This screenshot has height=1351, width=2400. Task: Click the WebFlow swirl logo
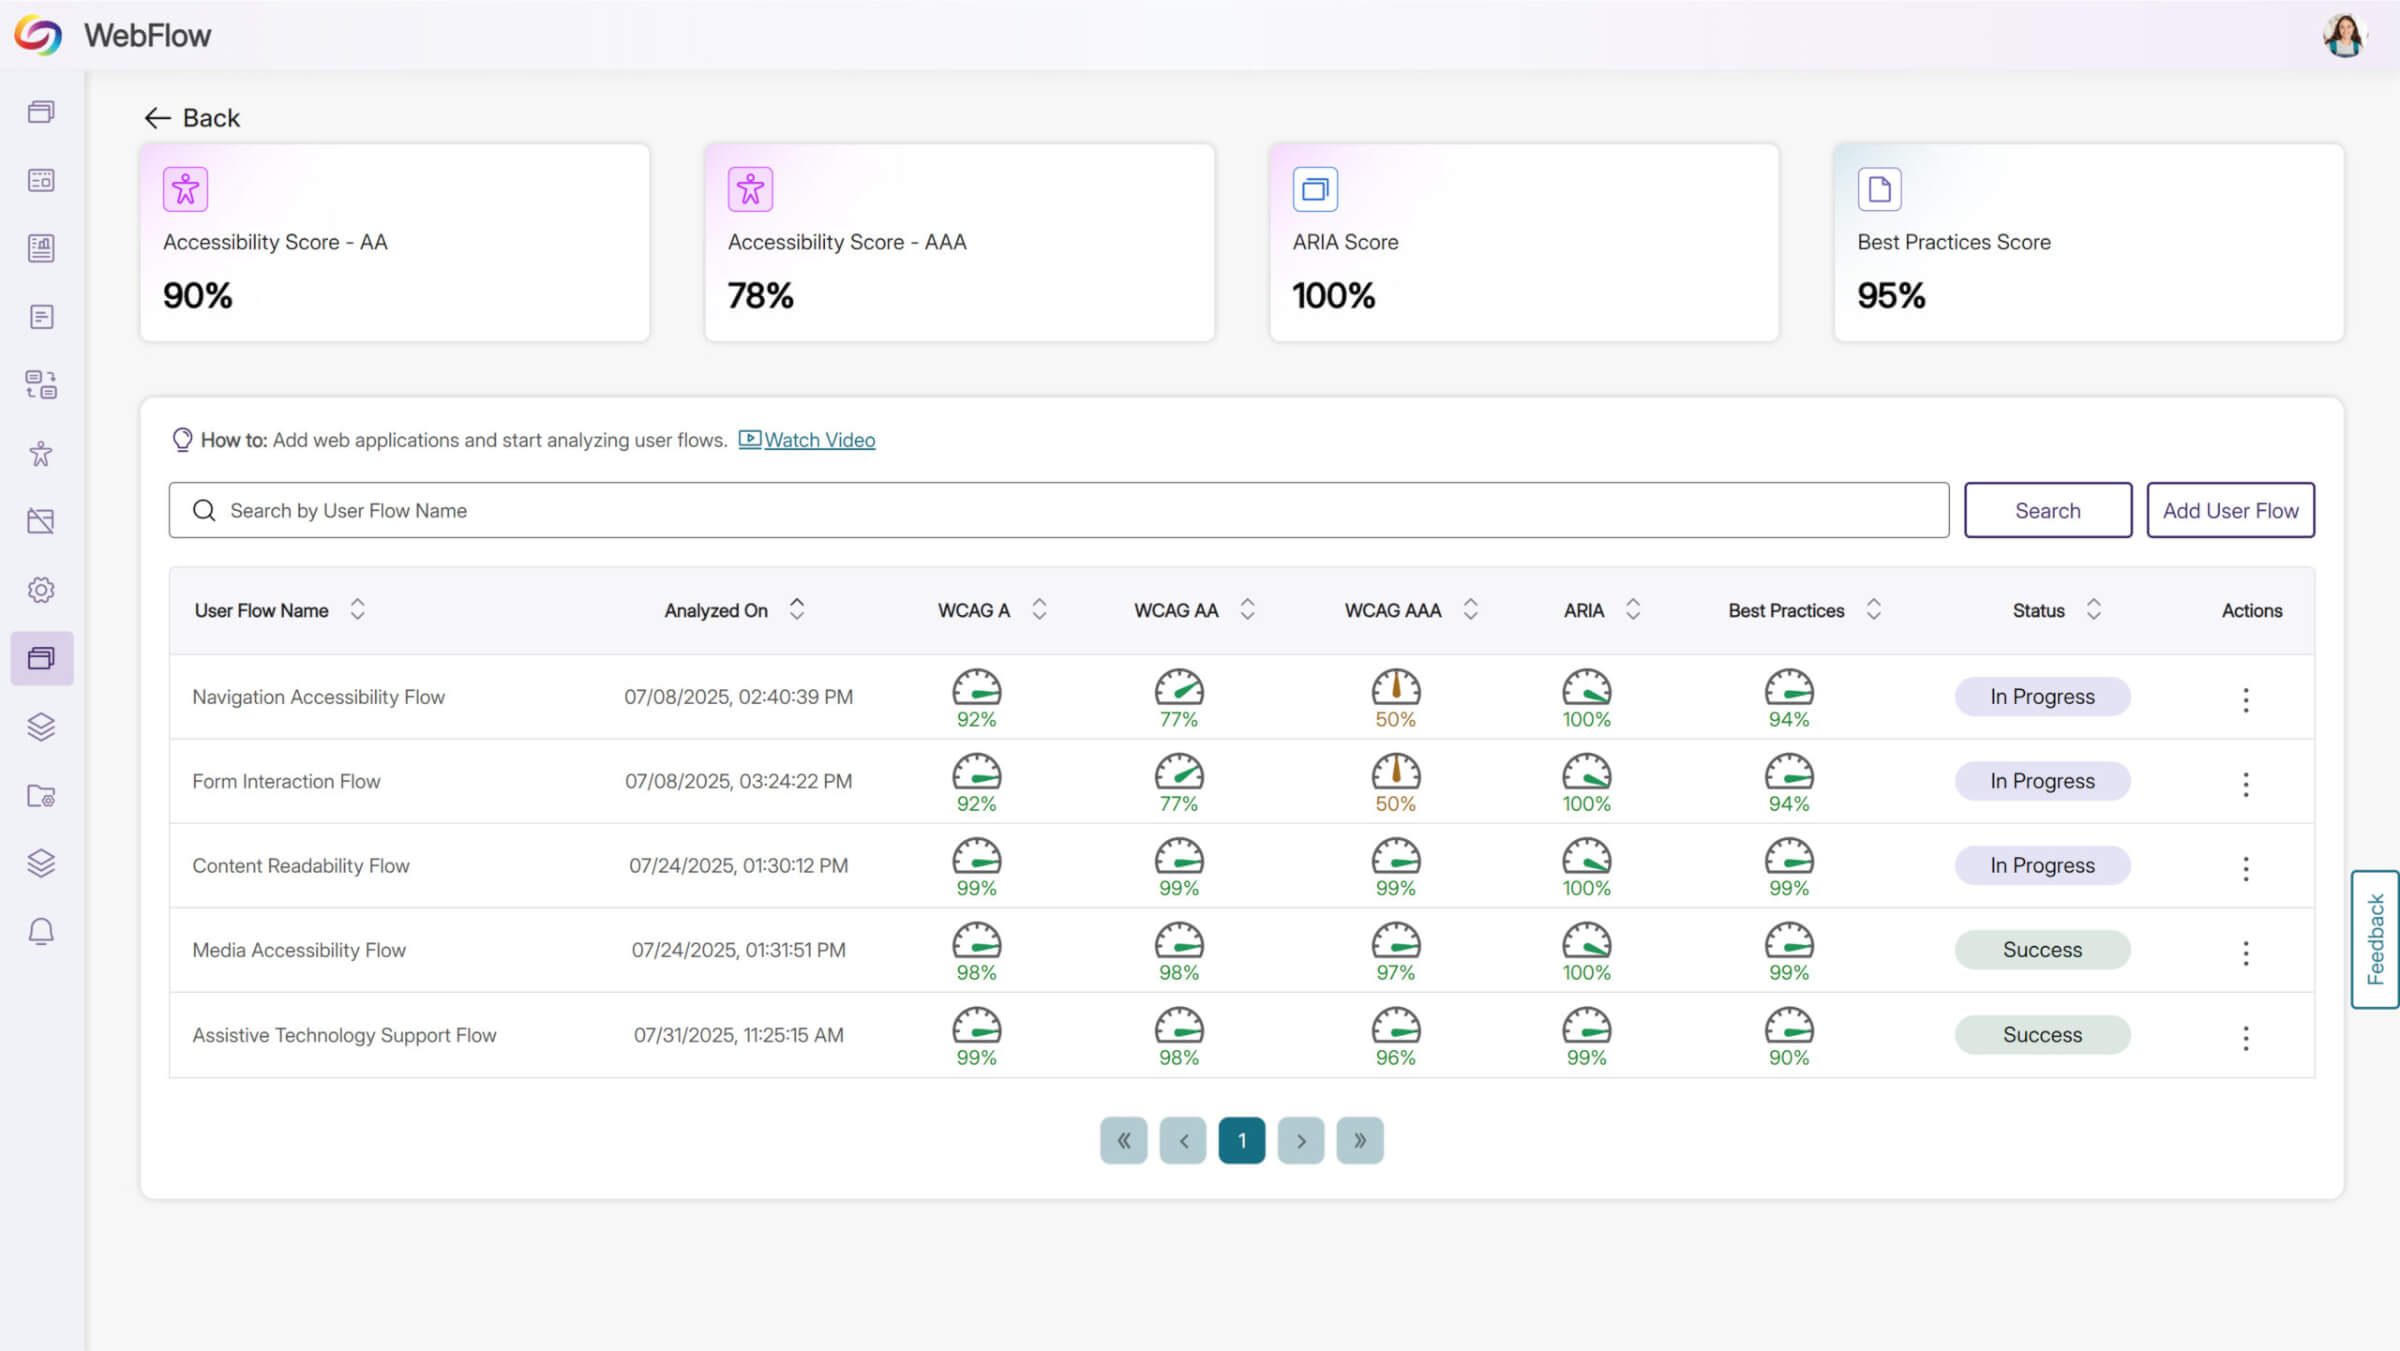tap(38, 35)
